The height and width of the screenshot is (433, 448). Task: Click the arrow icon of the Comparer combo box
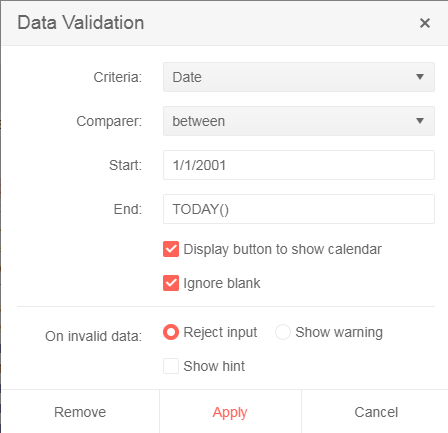pyautogui.click(x=420, y=121)
